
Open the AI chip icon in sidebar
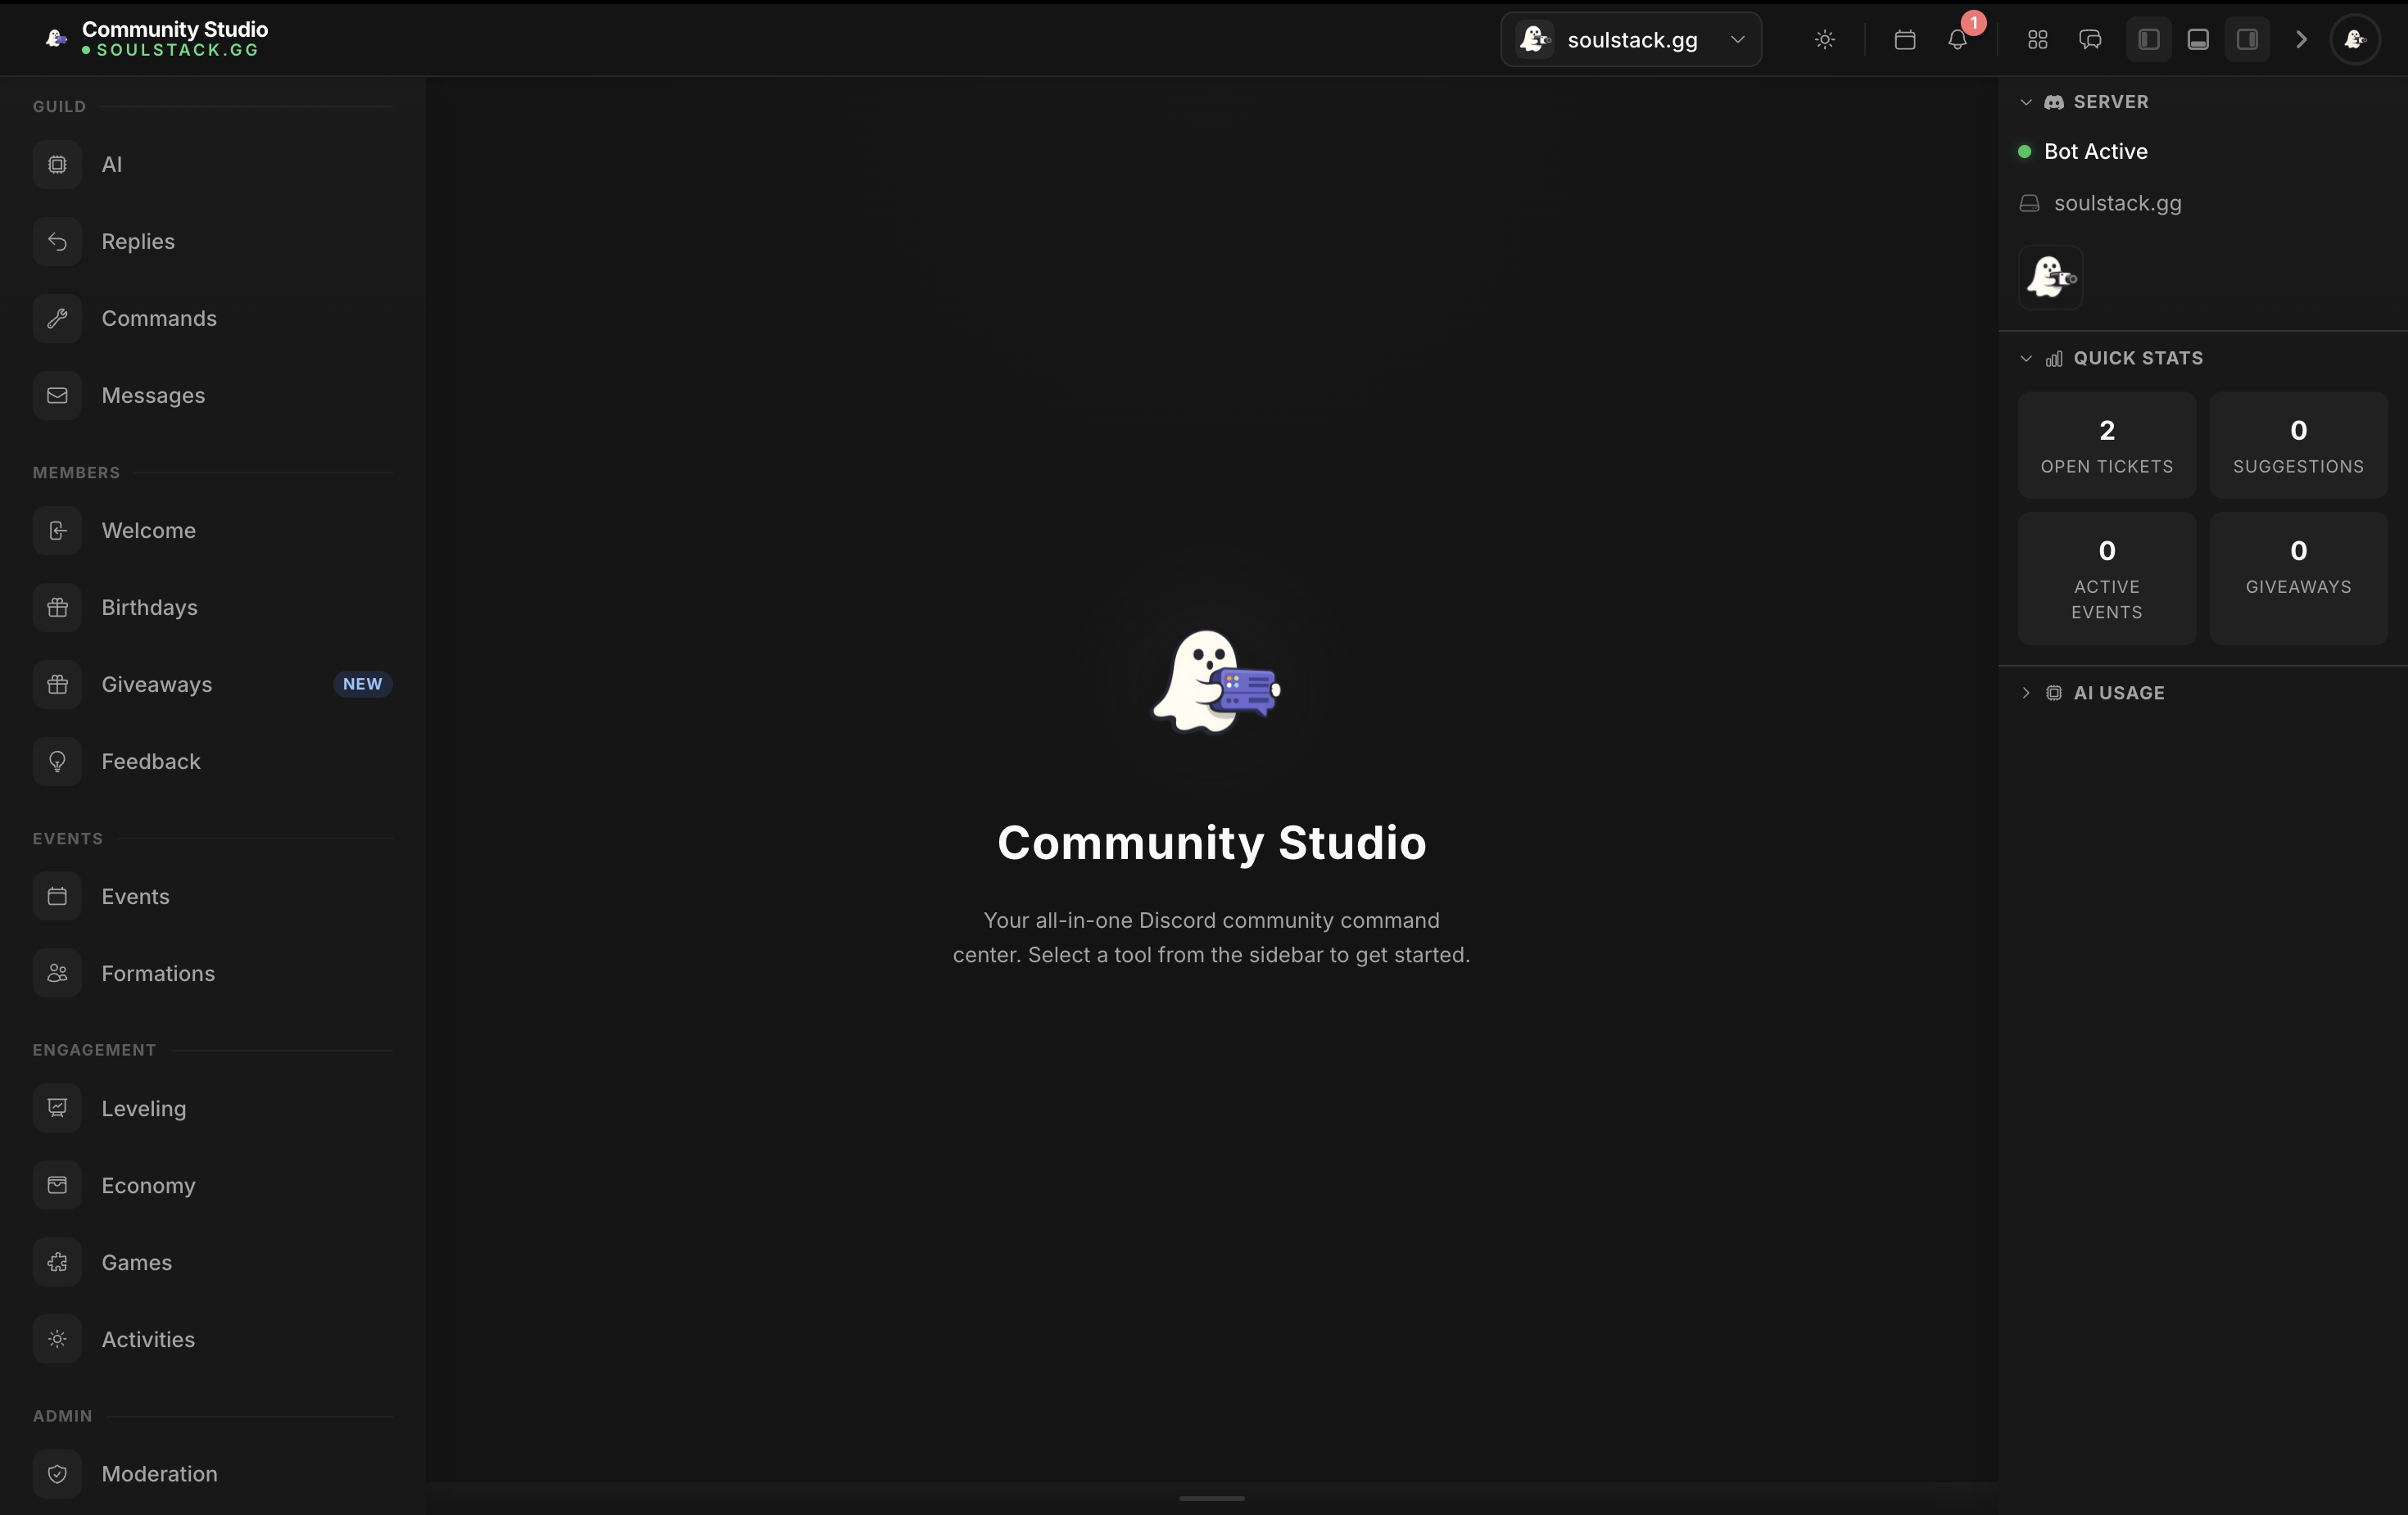pos(57,164)
